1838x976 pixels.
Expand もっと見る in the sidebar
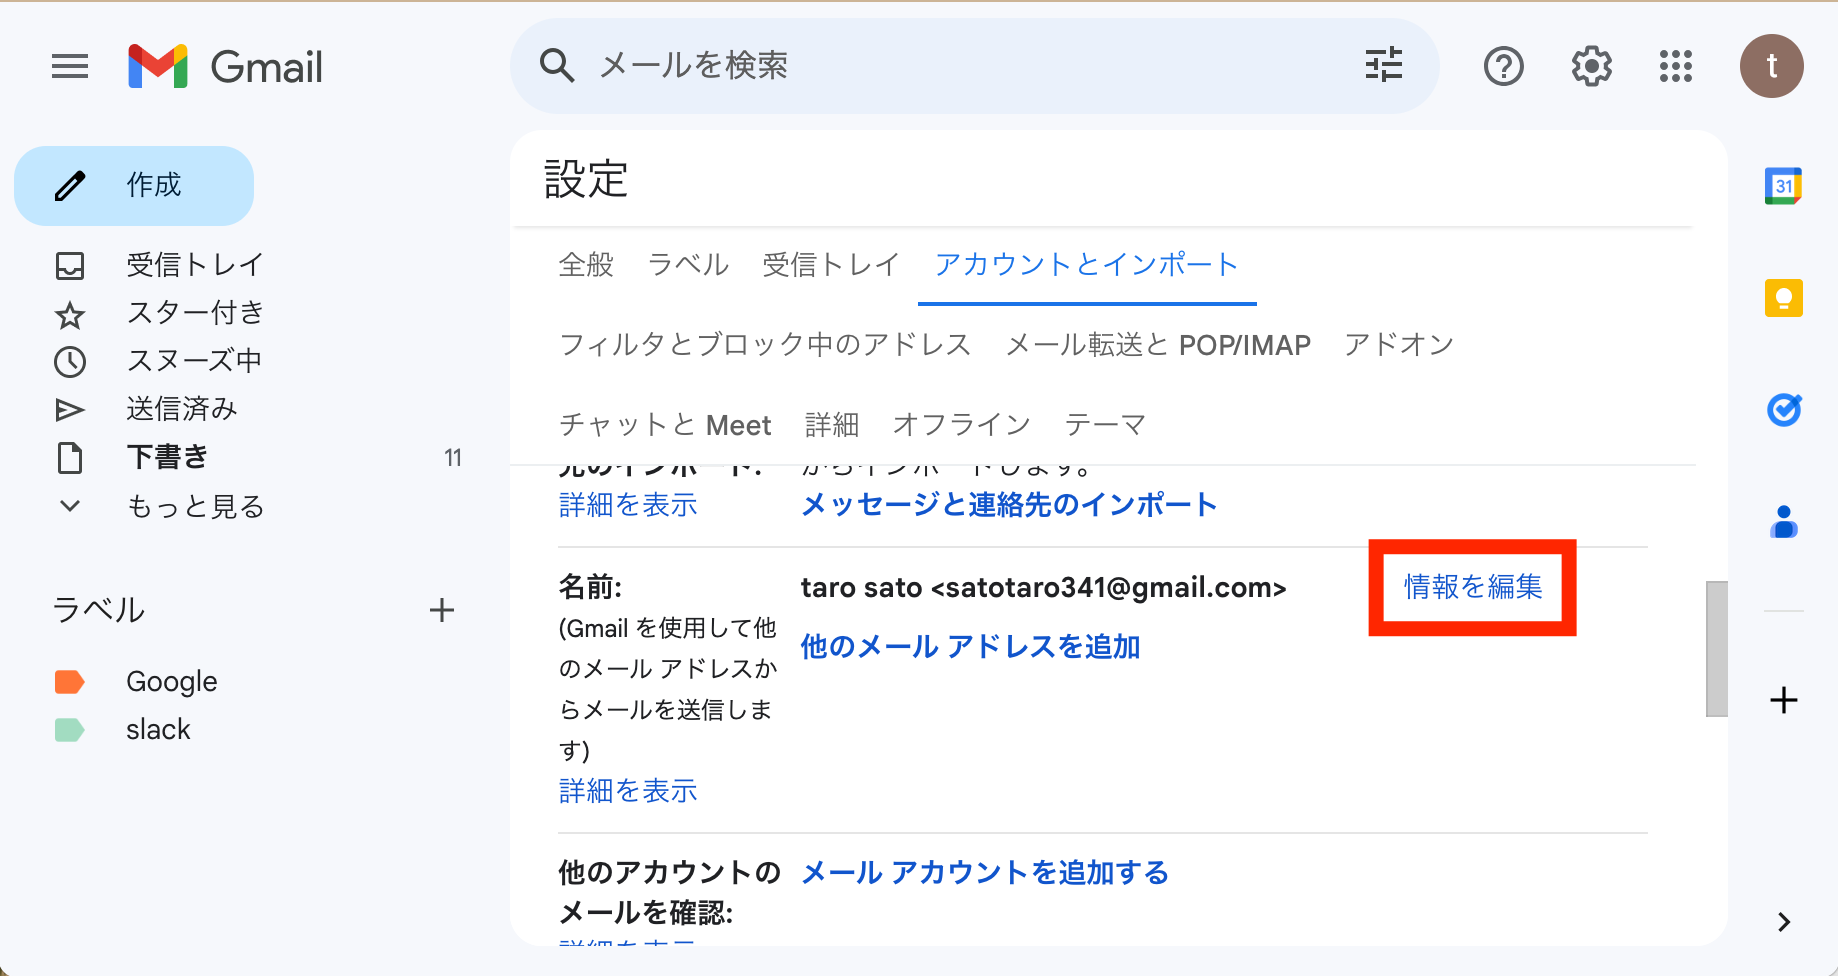tap(195, 506)
